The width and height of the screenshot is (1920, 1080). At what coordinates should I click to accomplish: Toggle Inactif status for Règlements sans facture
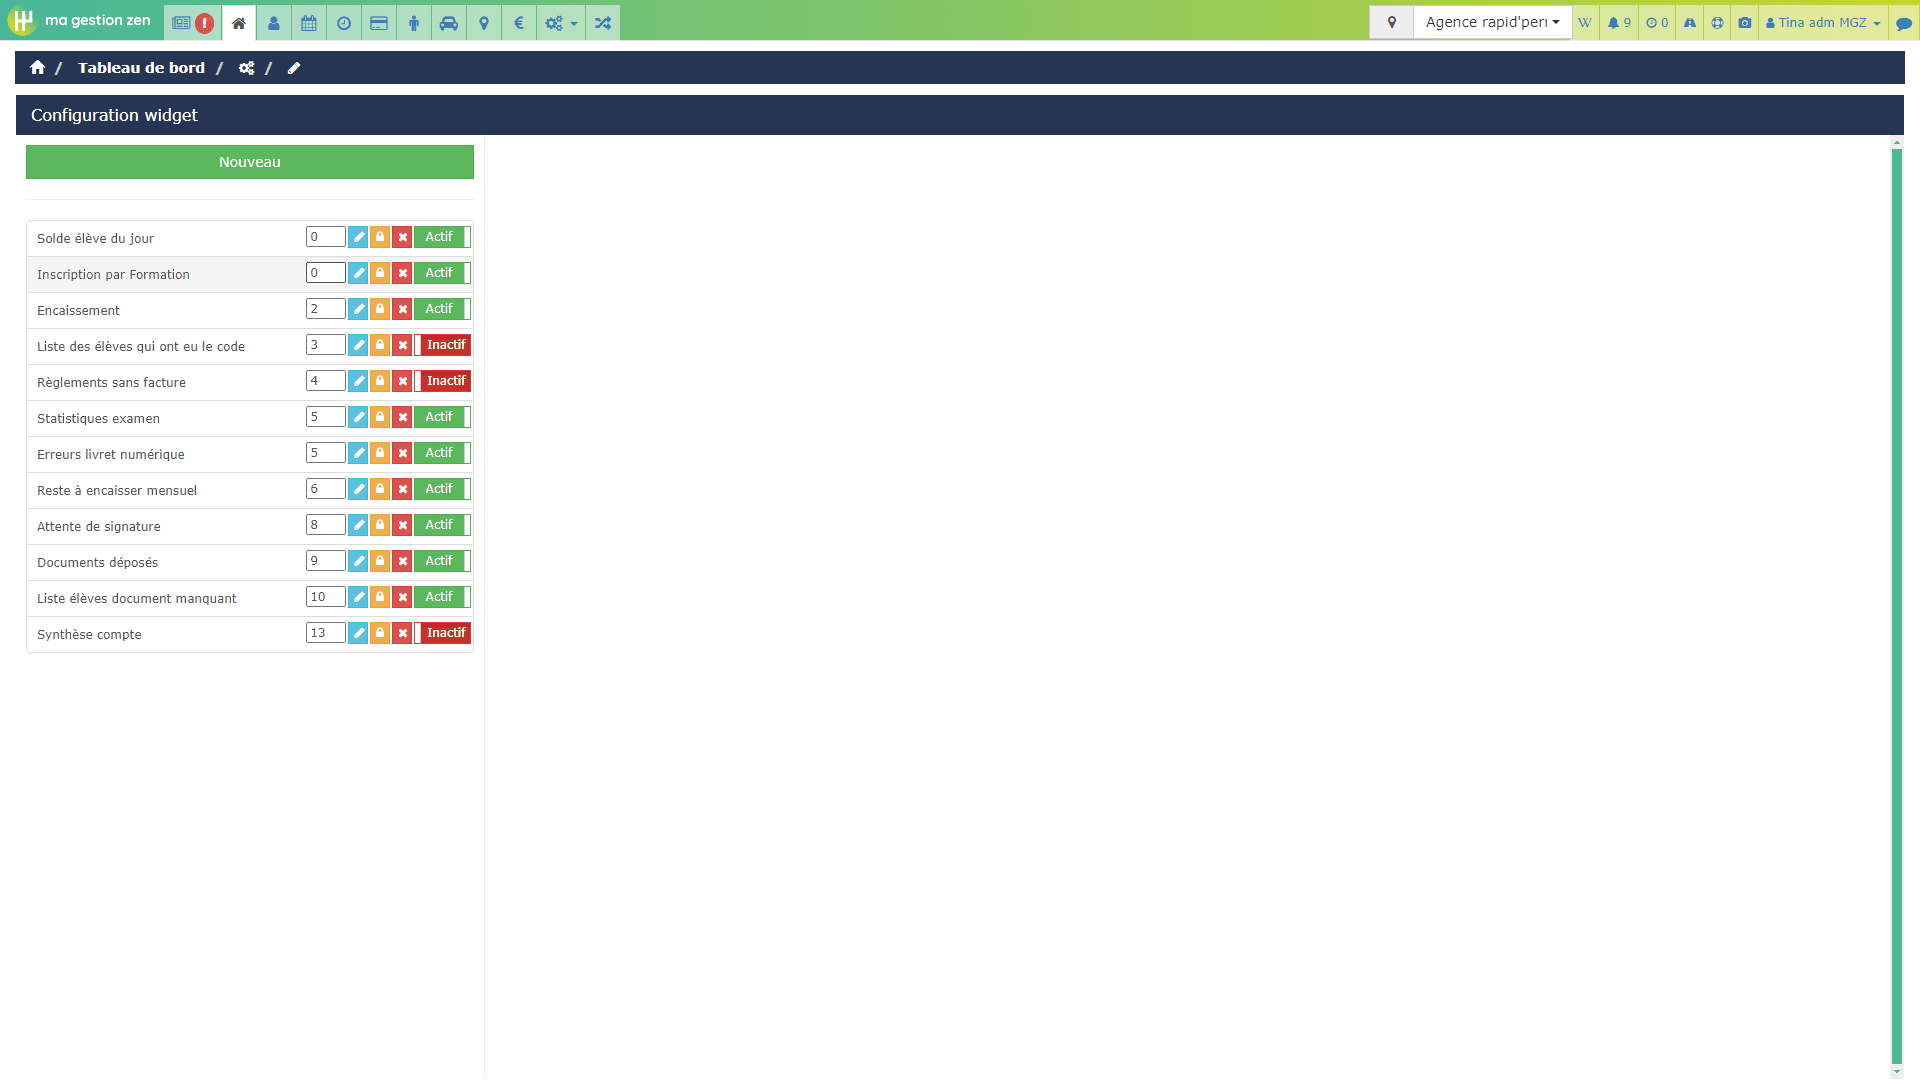pos(442,381)
